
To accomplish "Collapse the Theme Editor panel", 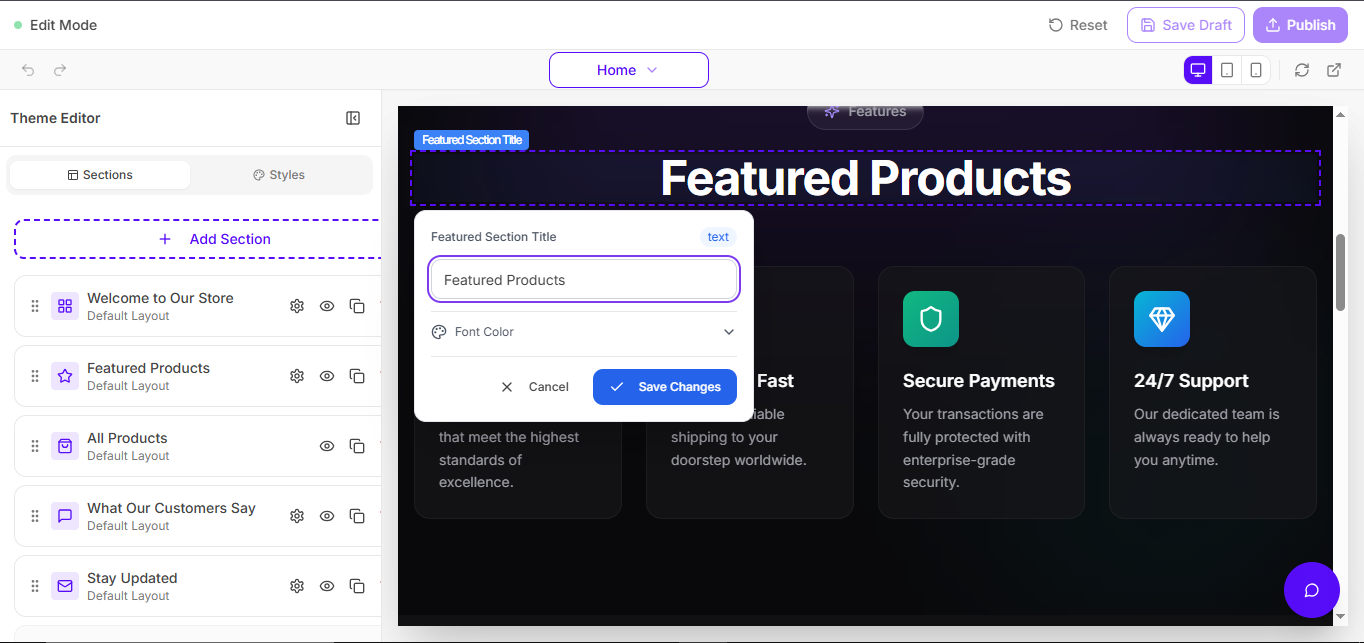I will (353, 118).
